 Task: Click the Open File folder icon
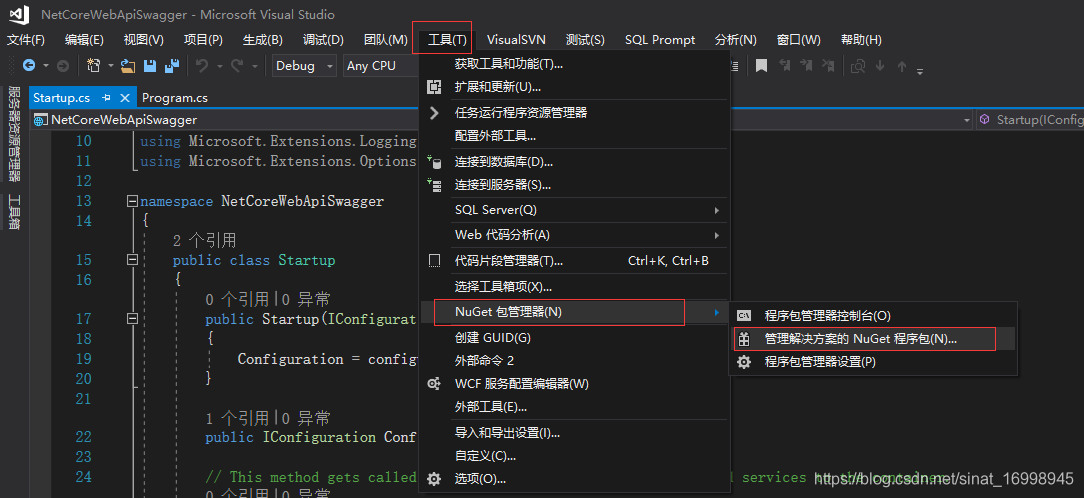click(128, 66)
